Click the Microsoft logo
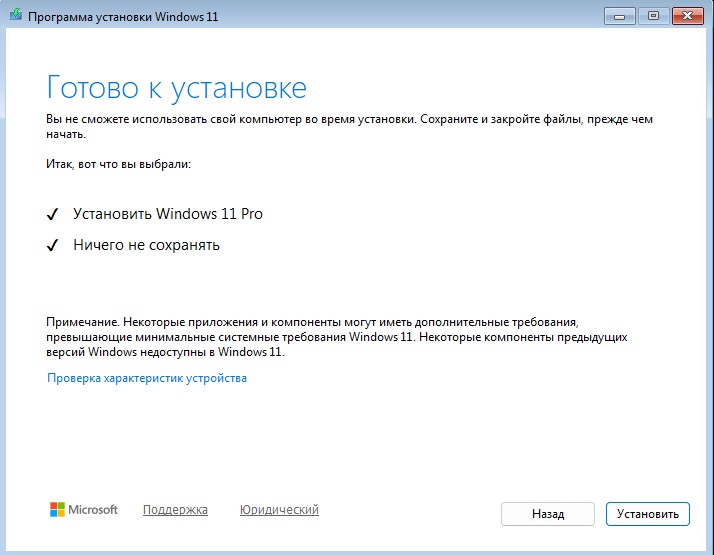Viewport: 714px width, 555px height. [83, 509]
